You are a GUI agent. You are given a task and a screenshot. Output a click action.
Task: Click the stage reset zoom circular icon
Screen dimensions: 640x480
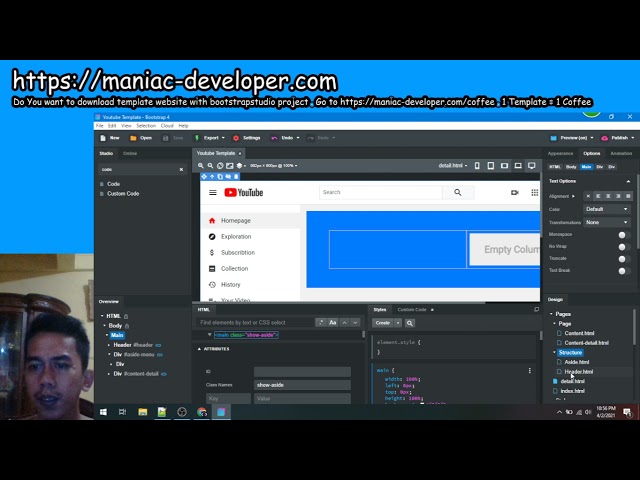tap(220, 166)
